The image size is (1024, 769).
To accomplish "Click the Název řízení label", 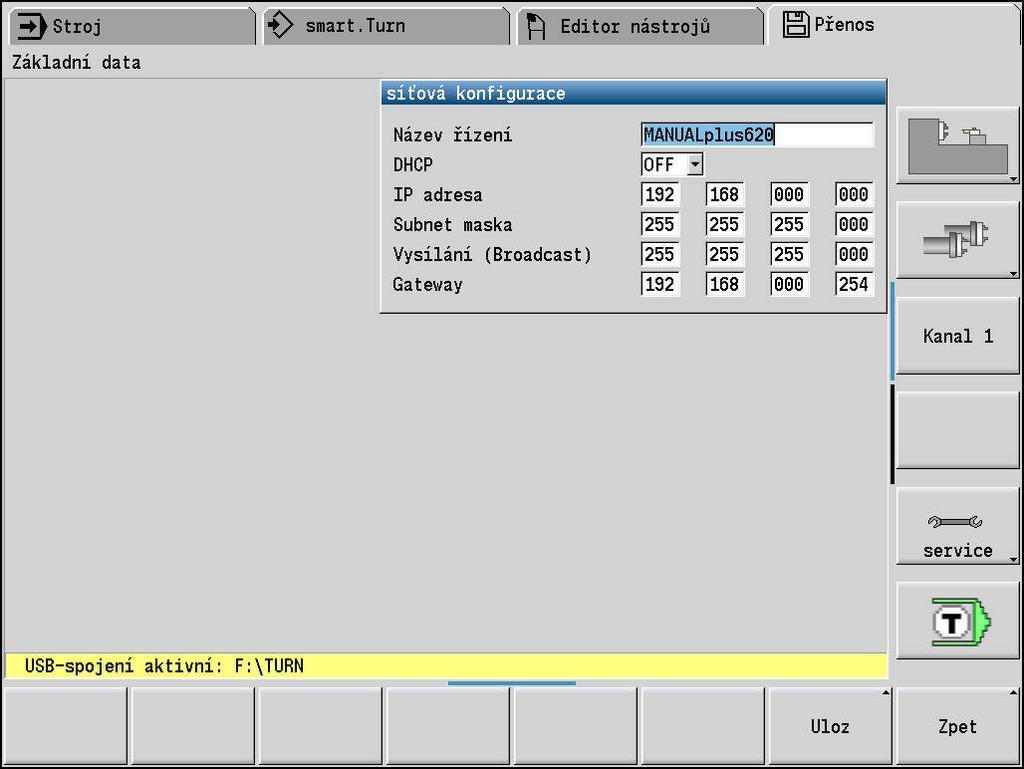I will point(453,134).
